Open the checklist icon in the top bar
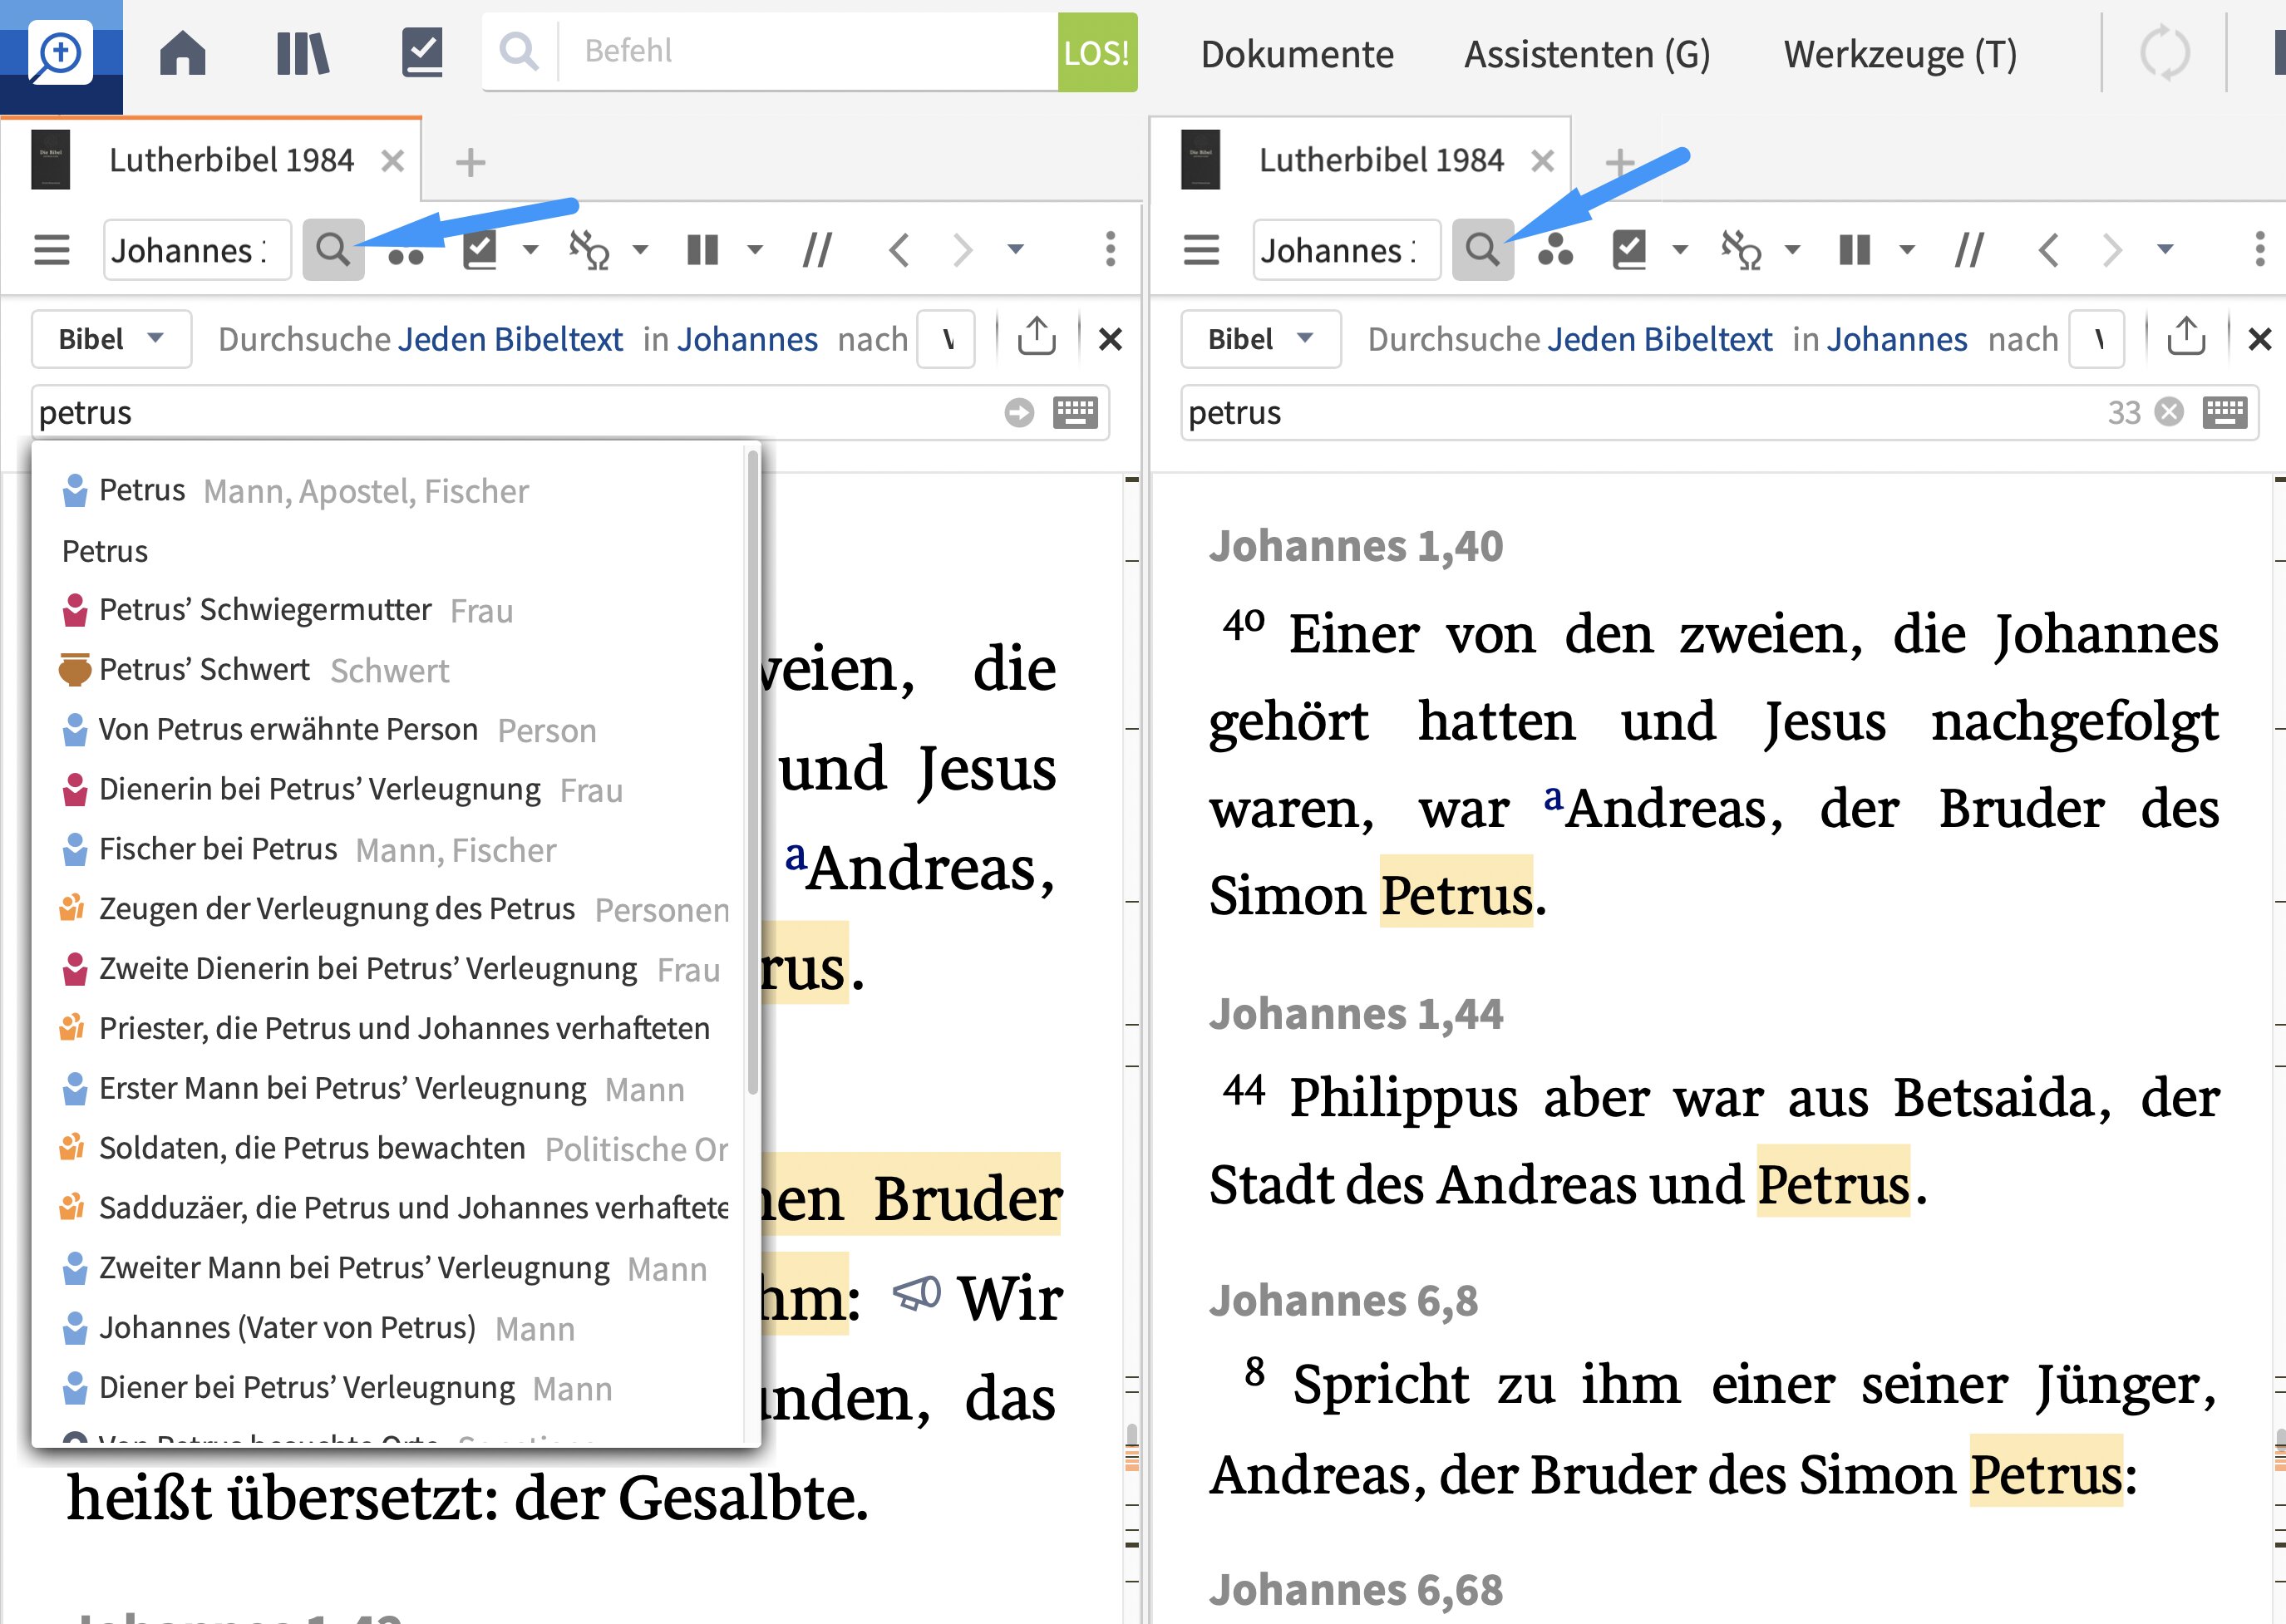 pos(422,53)
